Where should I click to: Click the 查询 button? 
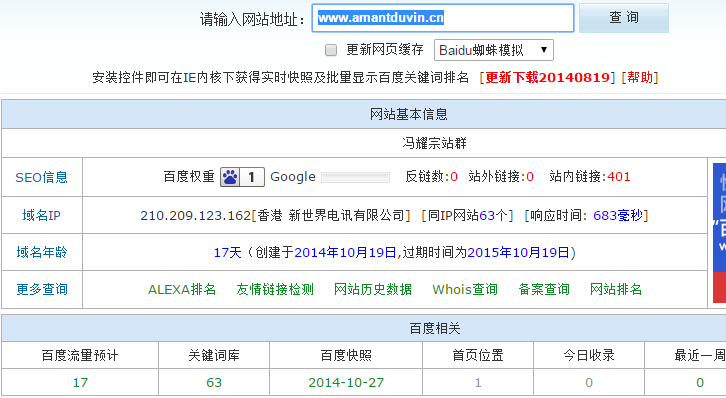pyautogui.click(x=624, y=18)
